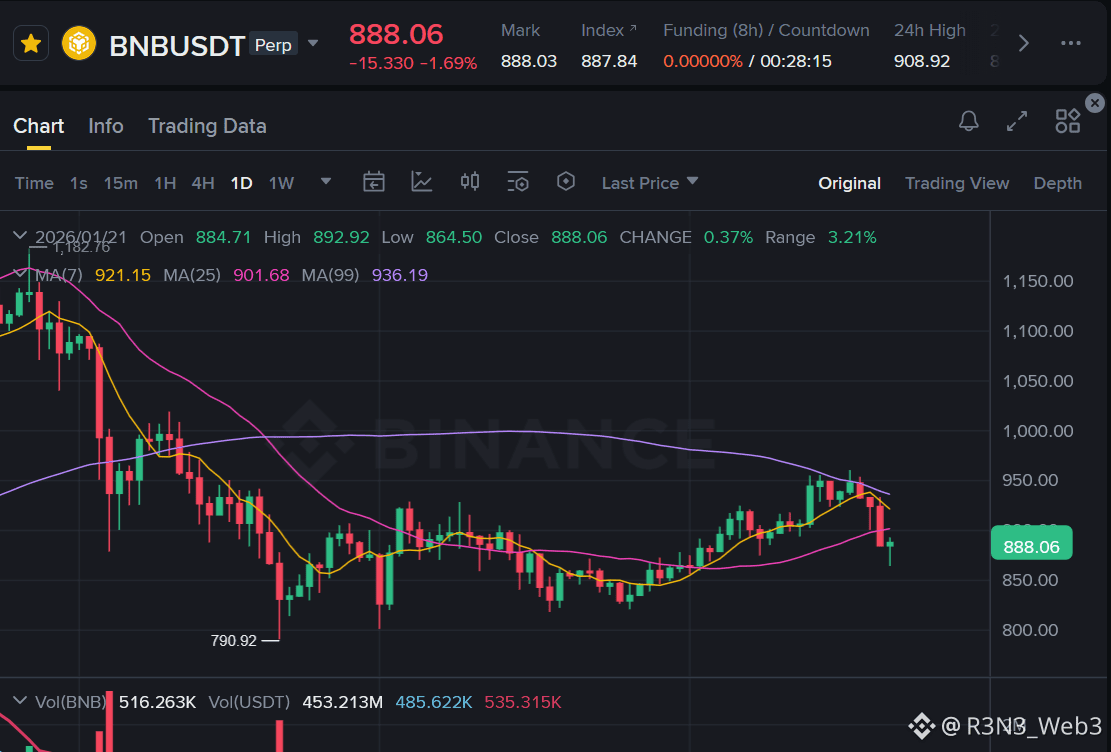Select the 1W interval
Image resolution: width=1111 pixels, height=752 pixels.
281,183
